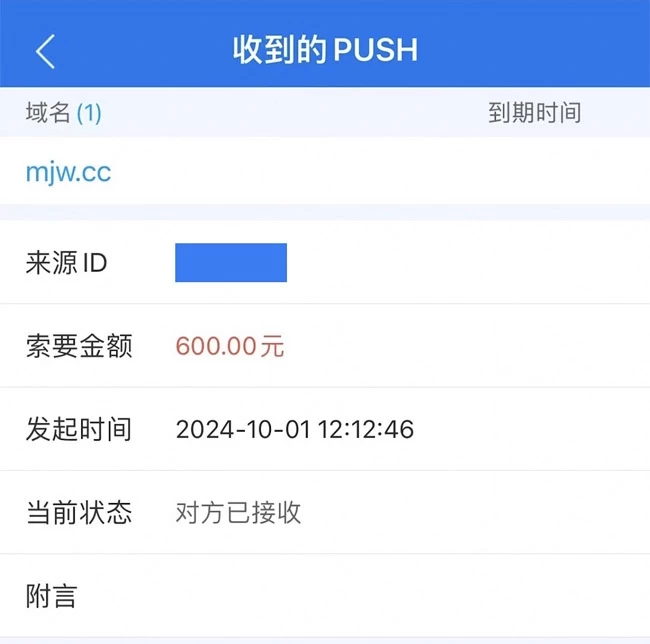Viewport: 650px width, 644px height.
Task: Click the 600.00元 amount
Action: tap(230, 346)
